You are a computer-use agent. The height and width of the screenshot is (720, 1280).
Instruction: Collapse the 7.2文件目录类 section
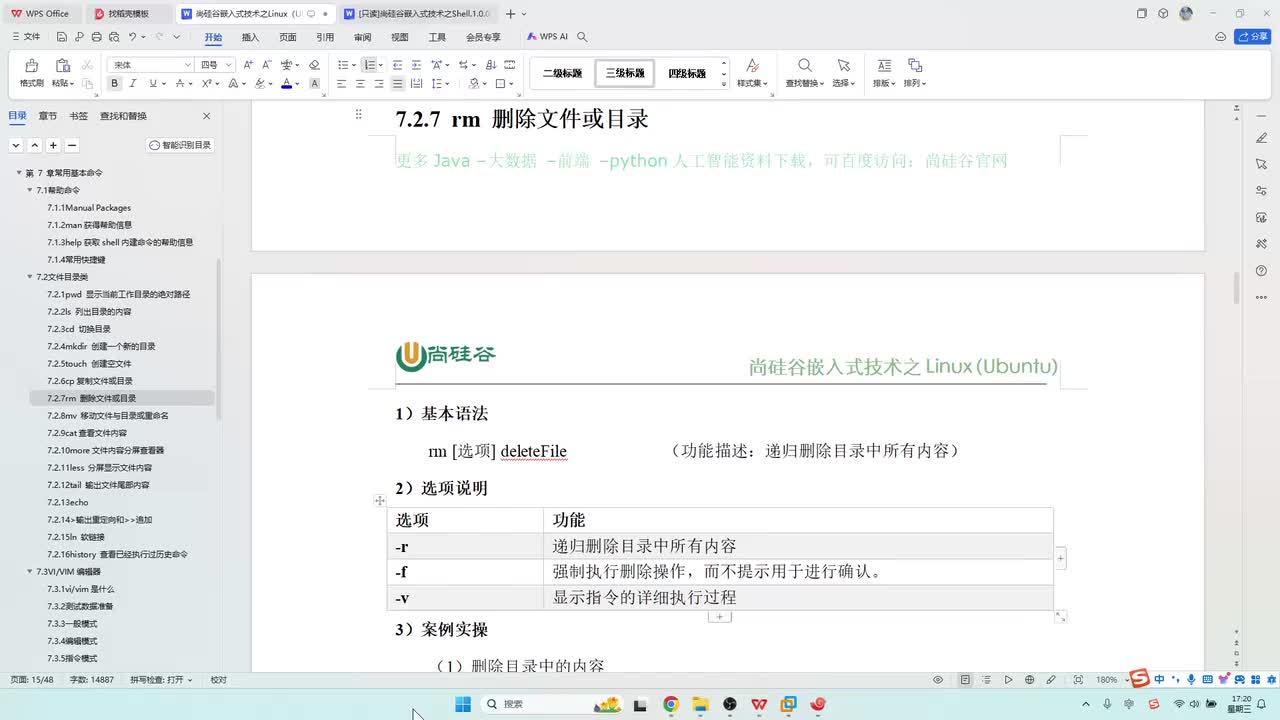click(30, 277)
